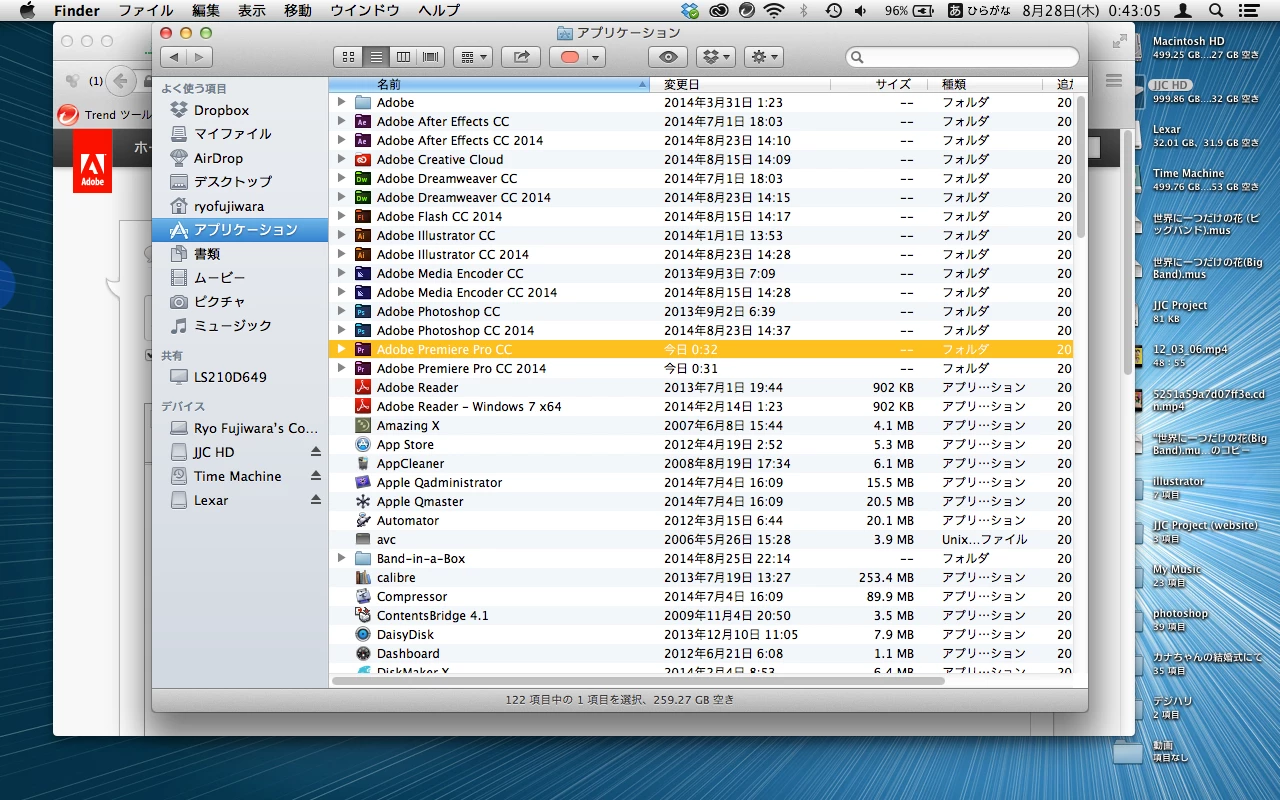The width and height of the screenshot is (1280, 800).
Task: Click the horizontal scrollbar in the file list
Action: 637,681
